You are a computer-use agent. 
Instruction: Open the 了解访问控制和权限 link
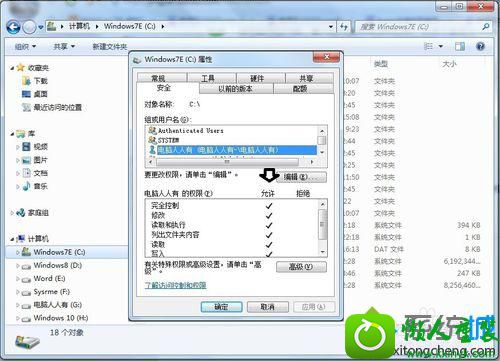pos(175,285)
